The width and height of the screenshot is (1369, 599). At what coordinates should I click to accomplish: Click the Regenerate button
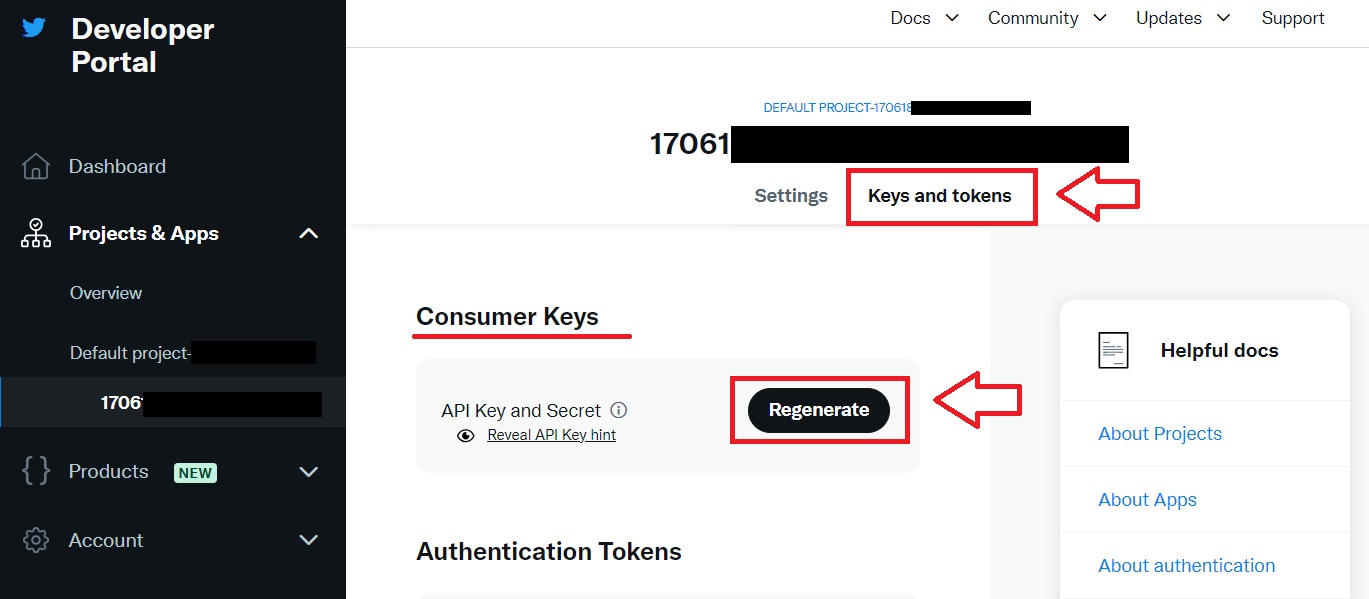pyautogui.click(x=819, y=410)
